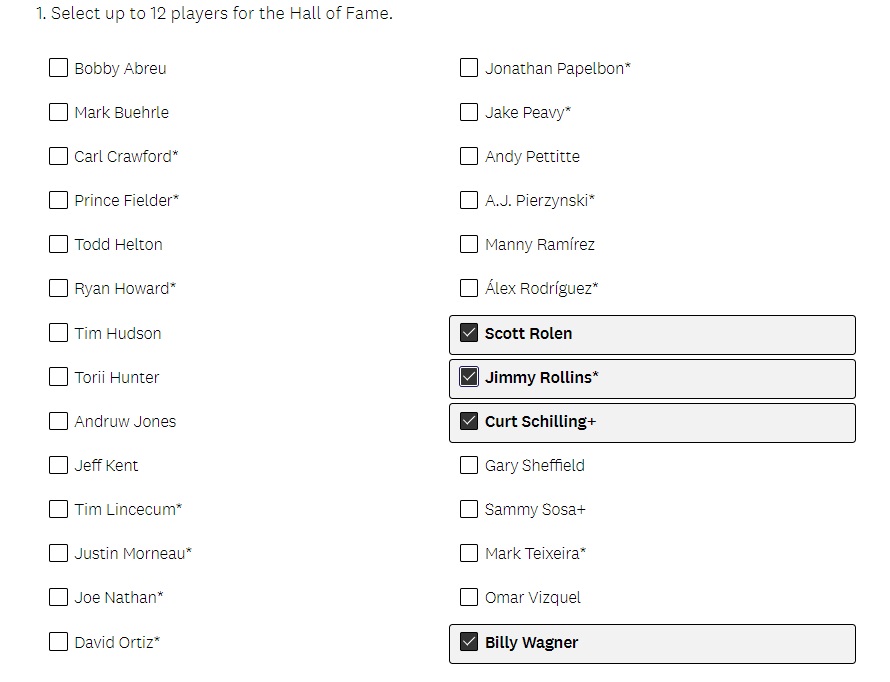The height and width of the screenshot is (682, 890).
Task: Tick Tim Hudson's checkbox
Action: tap(59, 333)
